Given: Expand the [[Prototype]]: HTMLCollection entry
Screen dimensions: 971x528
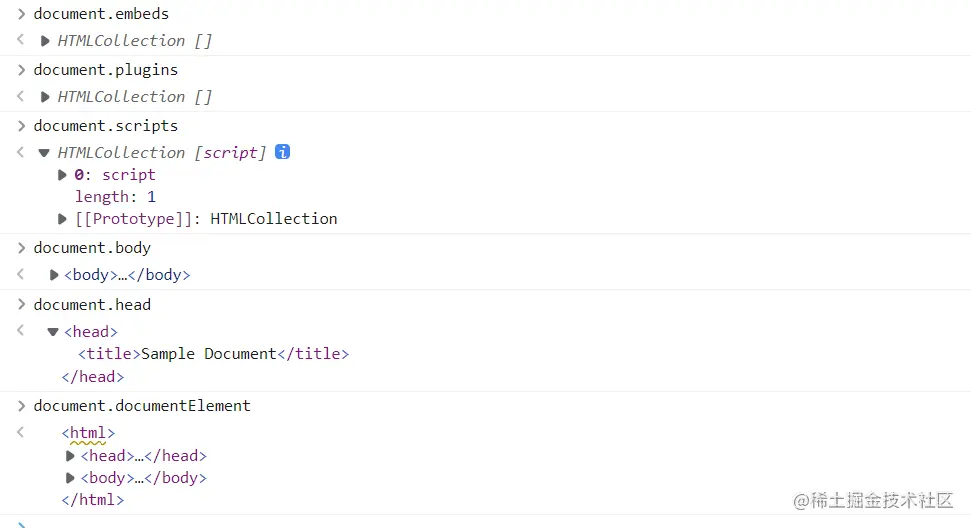Looking at the screenshot, I should click(x=63, y=219).
